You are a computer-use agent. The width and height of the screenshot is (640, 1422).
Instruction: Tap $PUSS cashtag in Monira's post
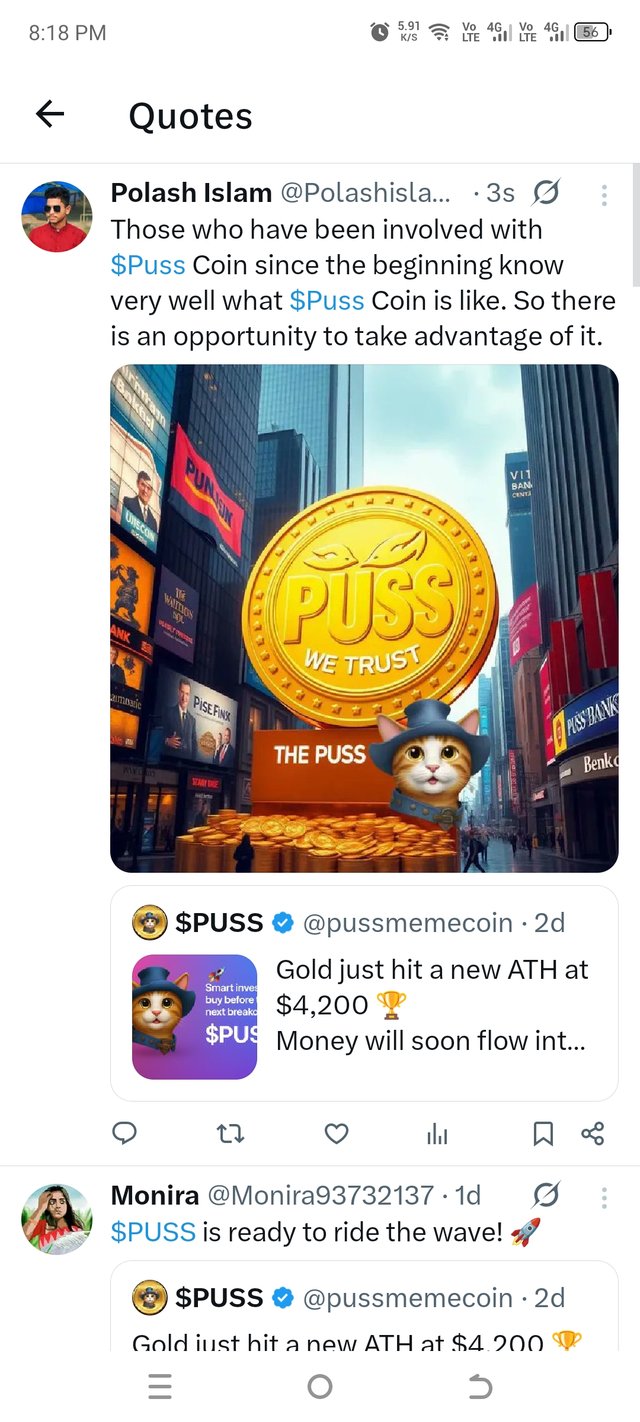click(153, 1231)
